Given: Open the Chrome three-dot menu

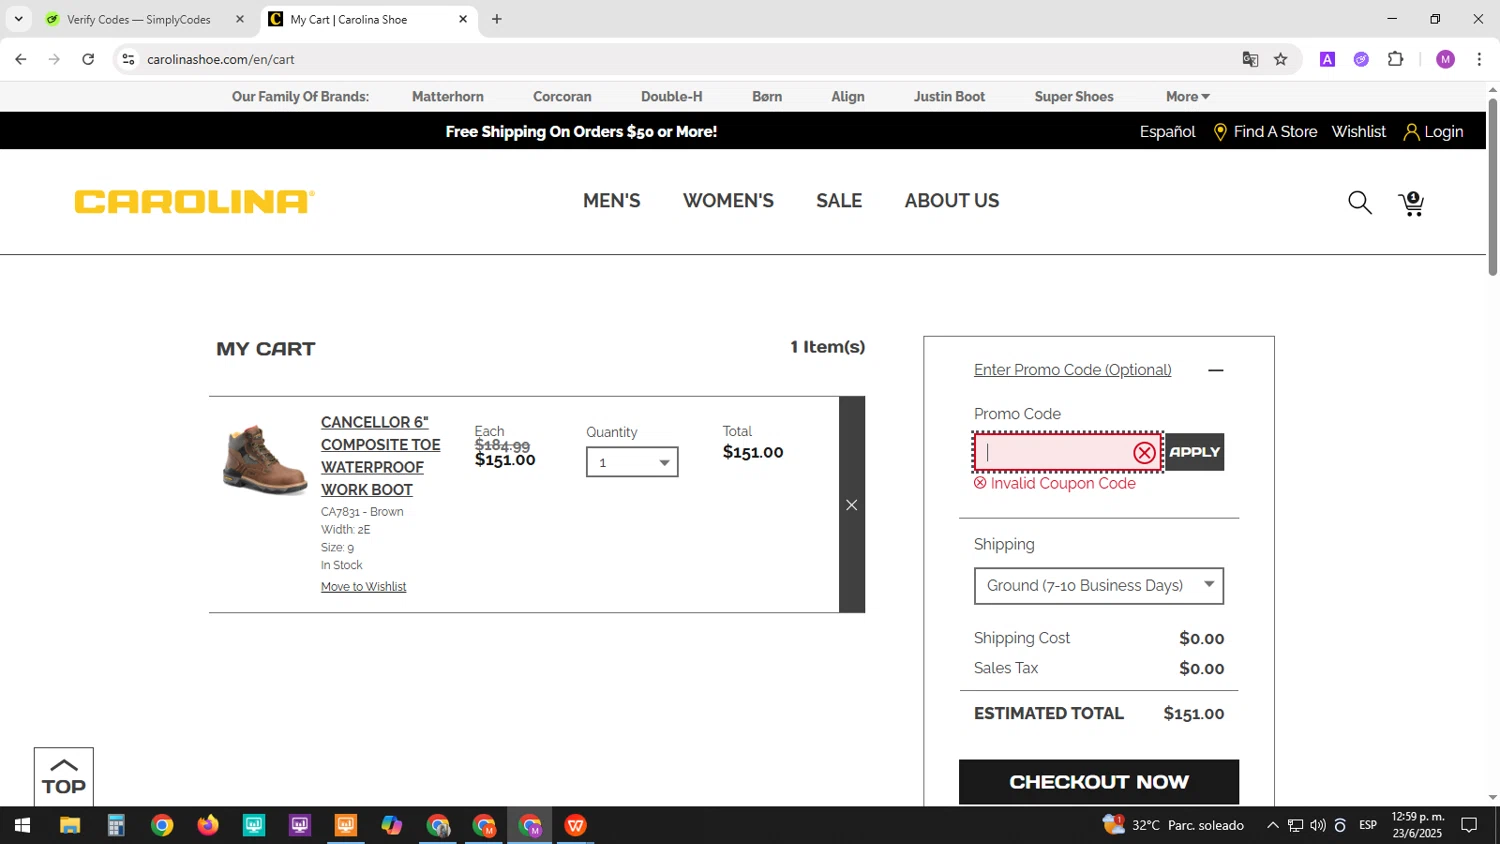Looking at the screenshot, I should tap(1479, 59).
